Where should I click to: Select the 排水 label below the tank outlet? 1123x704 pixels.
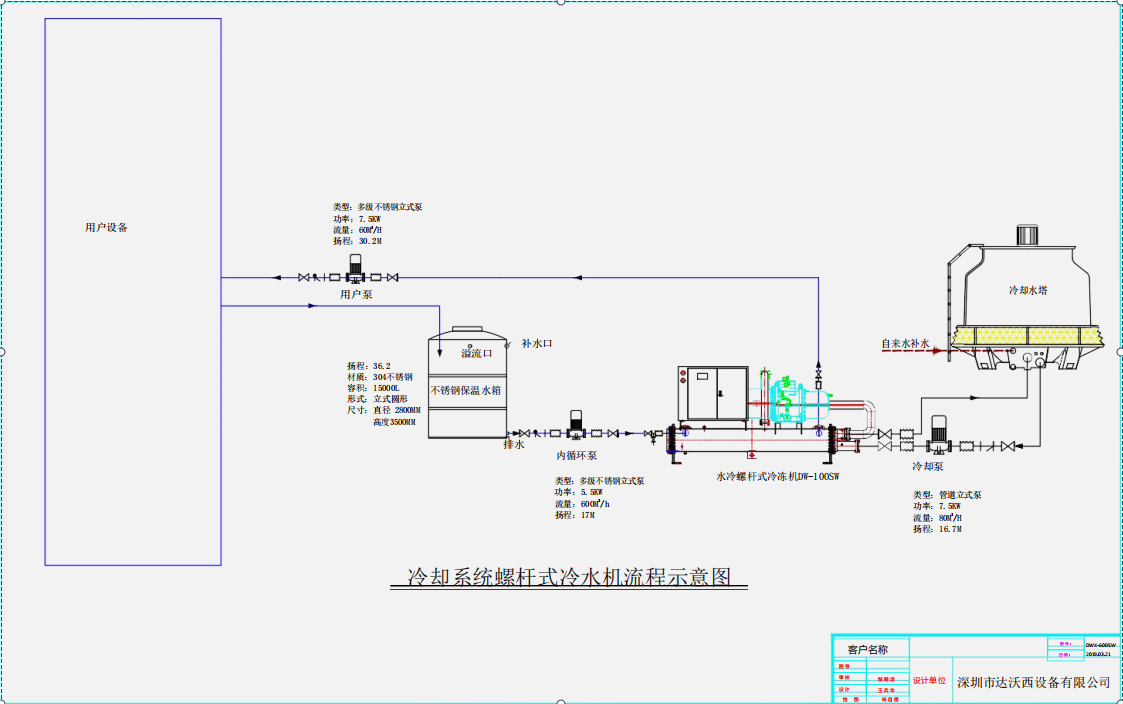(x=514, y=445)
